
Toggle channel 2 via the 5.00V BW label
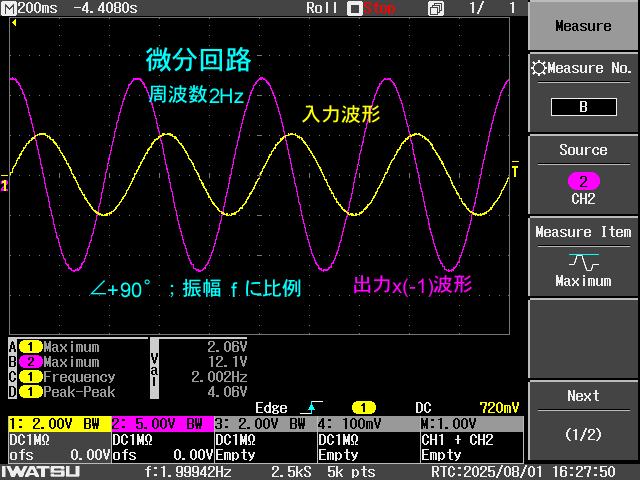(x=161, y=424)
